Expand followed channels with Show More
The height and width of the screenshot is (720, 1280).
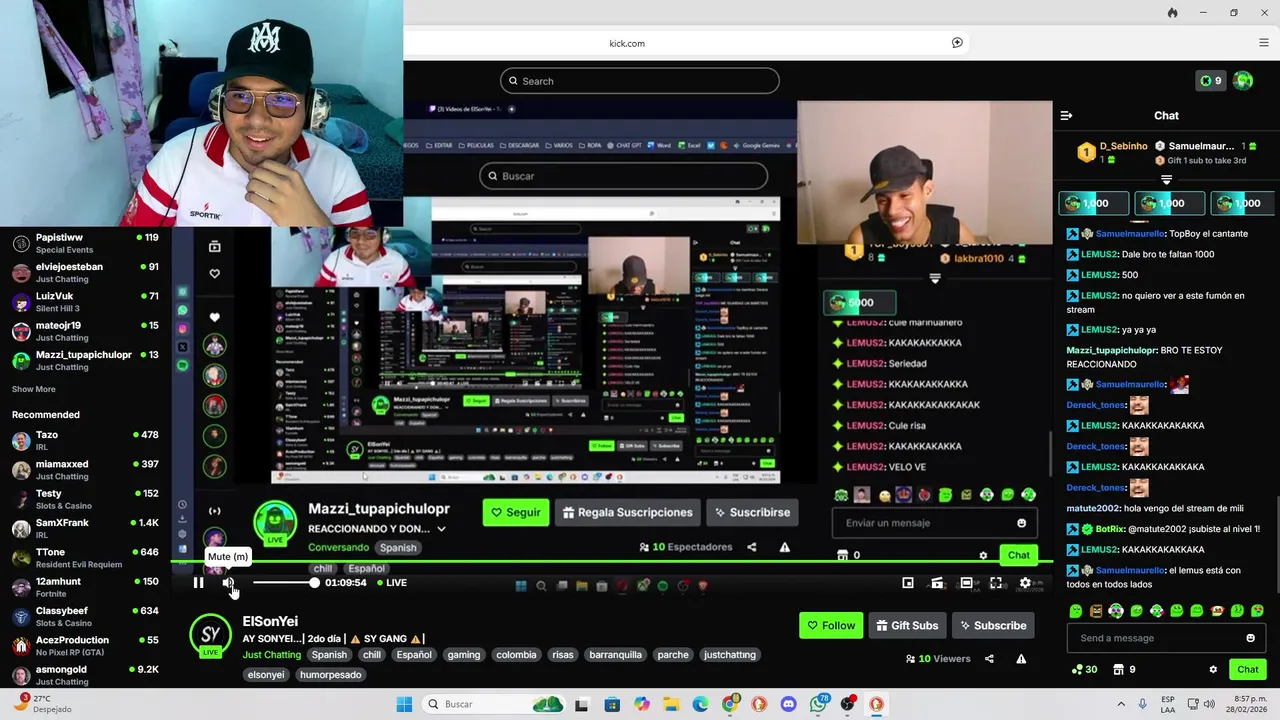click(x=34, y=389)
